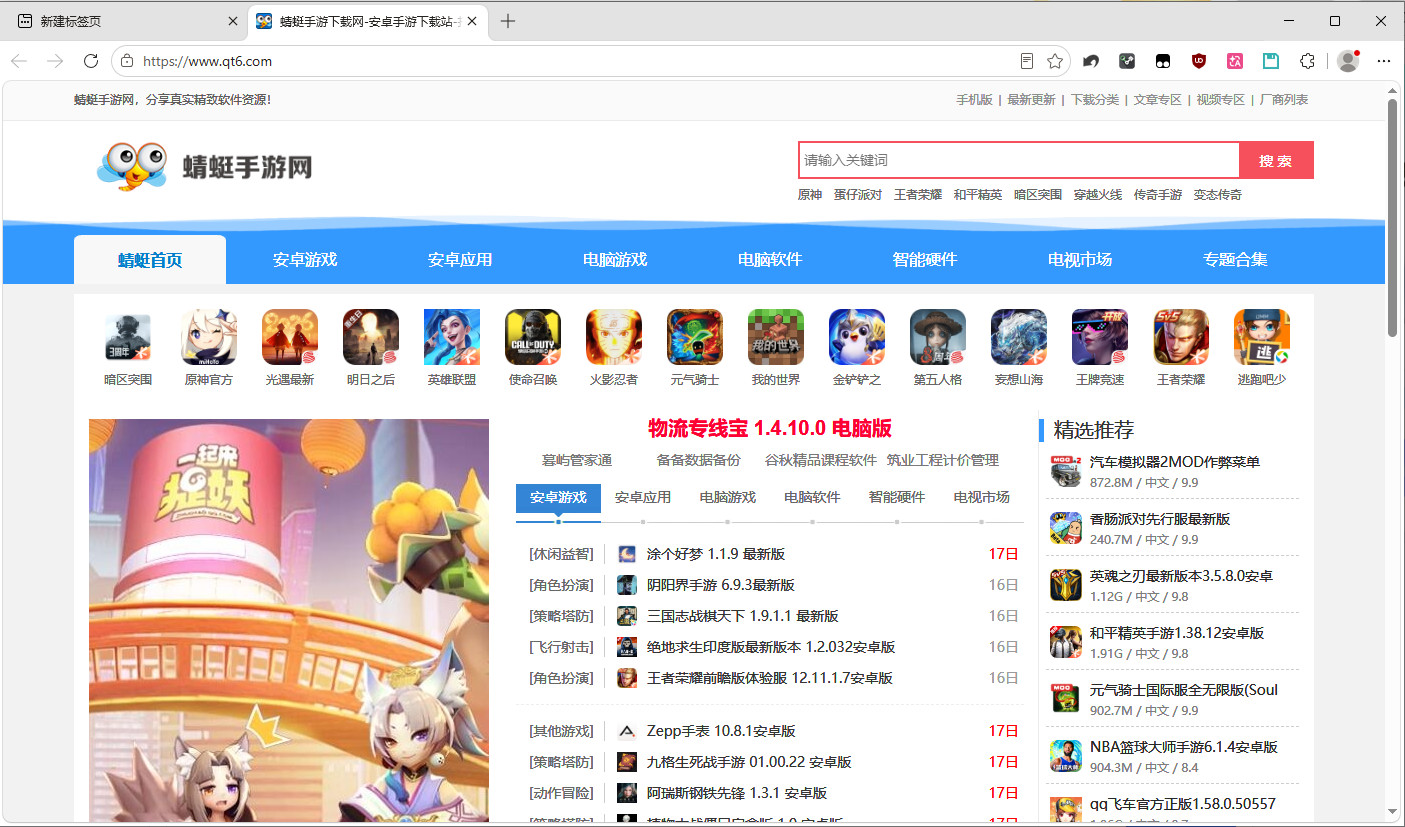
Task: Open the 物流专线宝 1.4.10.0 电脑版 link
Action: (x=770, y=428)
